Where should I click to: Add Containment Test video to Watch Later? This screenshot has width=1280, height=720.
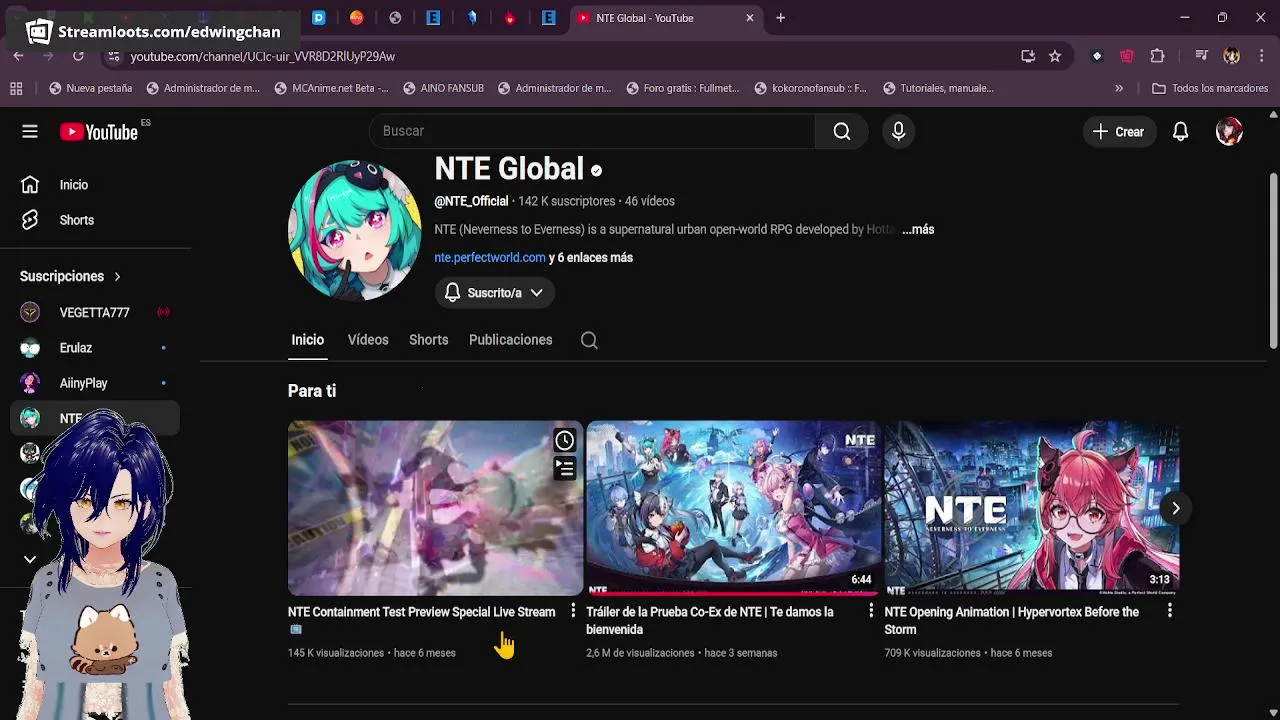coord(565,440)
